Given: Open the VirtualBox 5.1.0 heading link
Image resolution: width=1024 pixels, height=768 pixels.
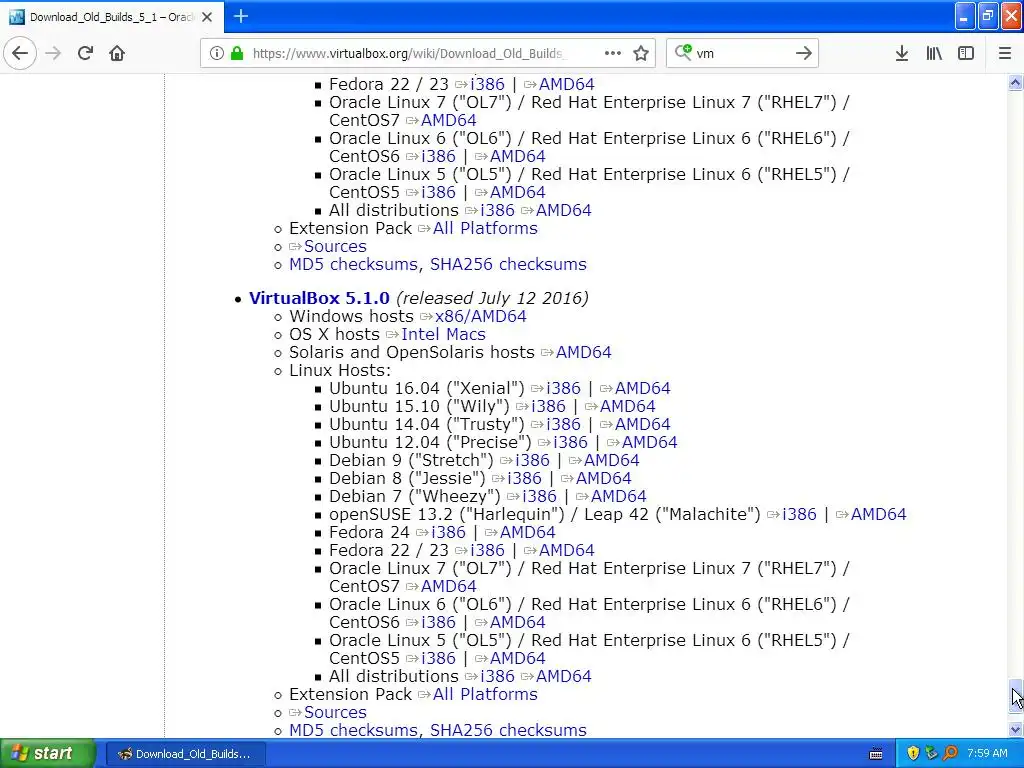Looking at the screenshot, I should 319,298.
